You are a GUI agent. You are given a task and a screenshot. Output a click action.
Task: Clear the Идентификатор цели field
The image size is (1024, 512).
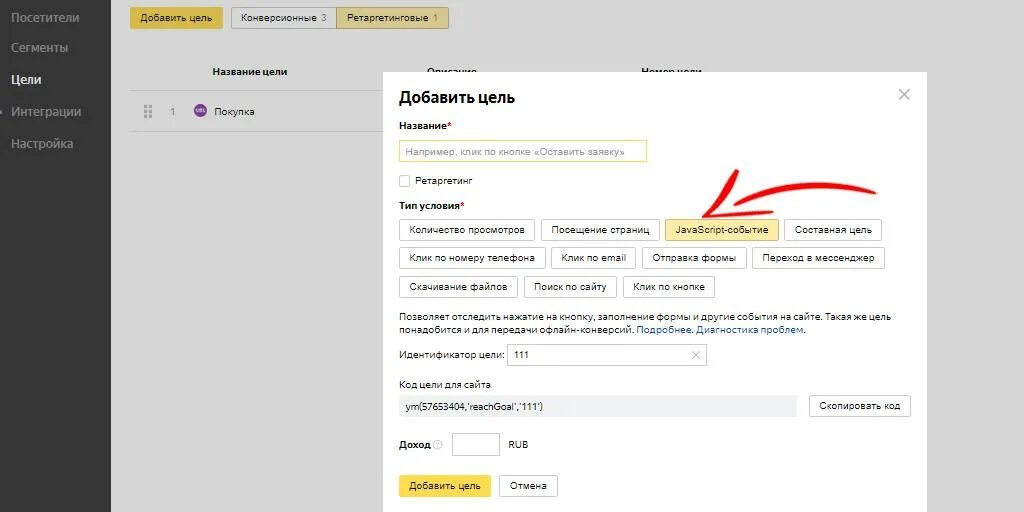click(x=696, y=355)
